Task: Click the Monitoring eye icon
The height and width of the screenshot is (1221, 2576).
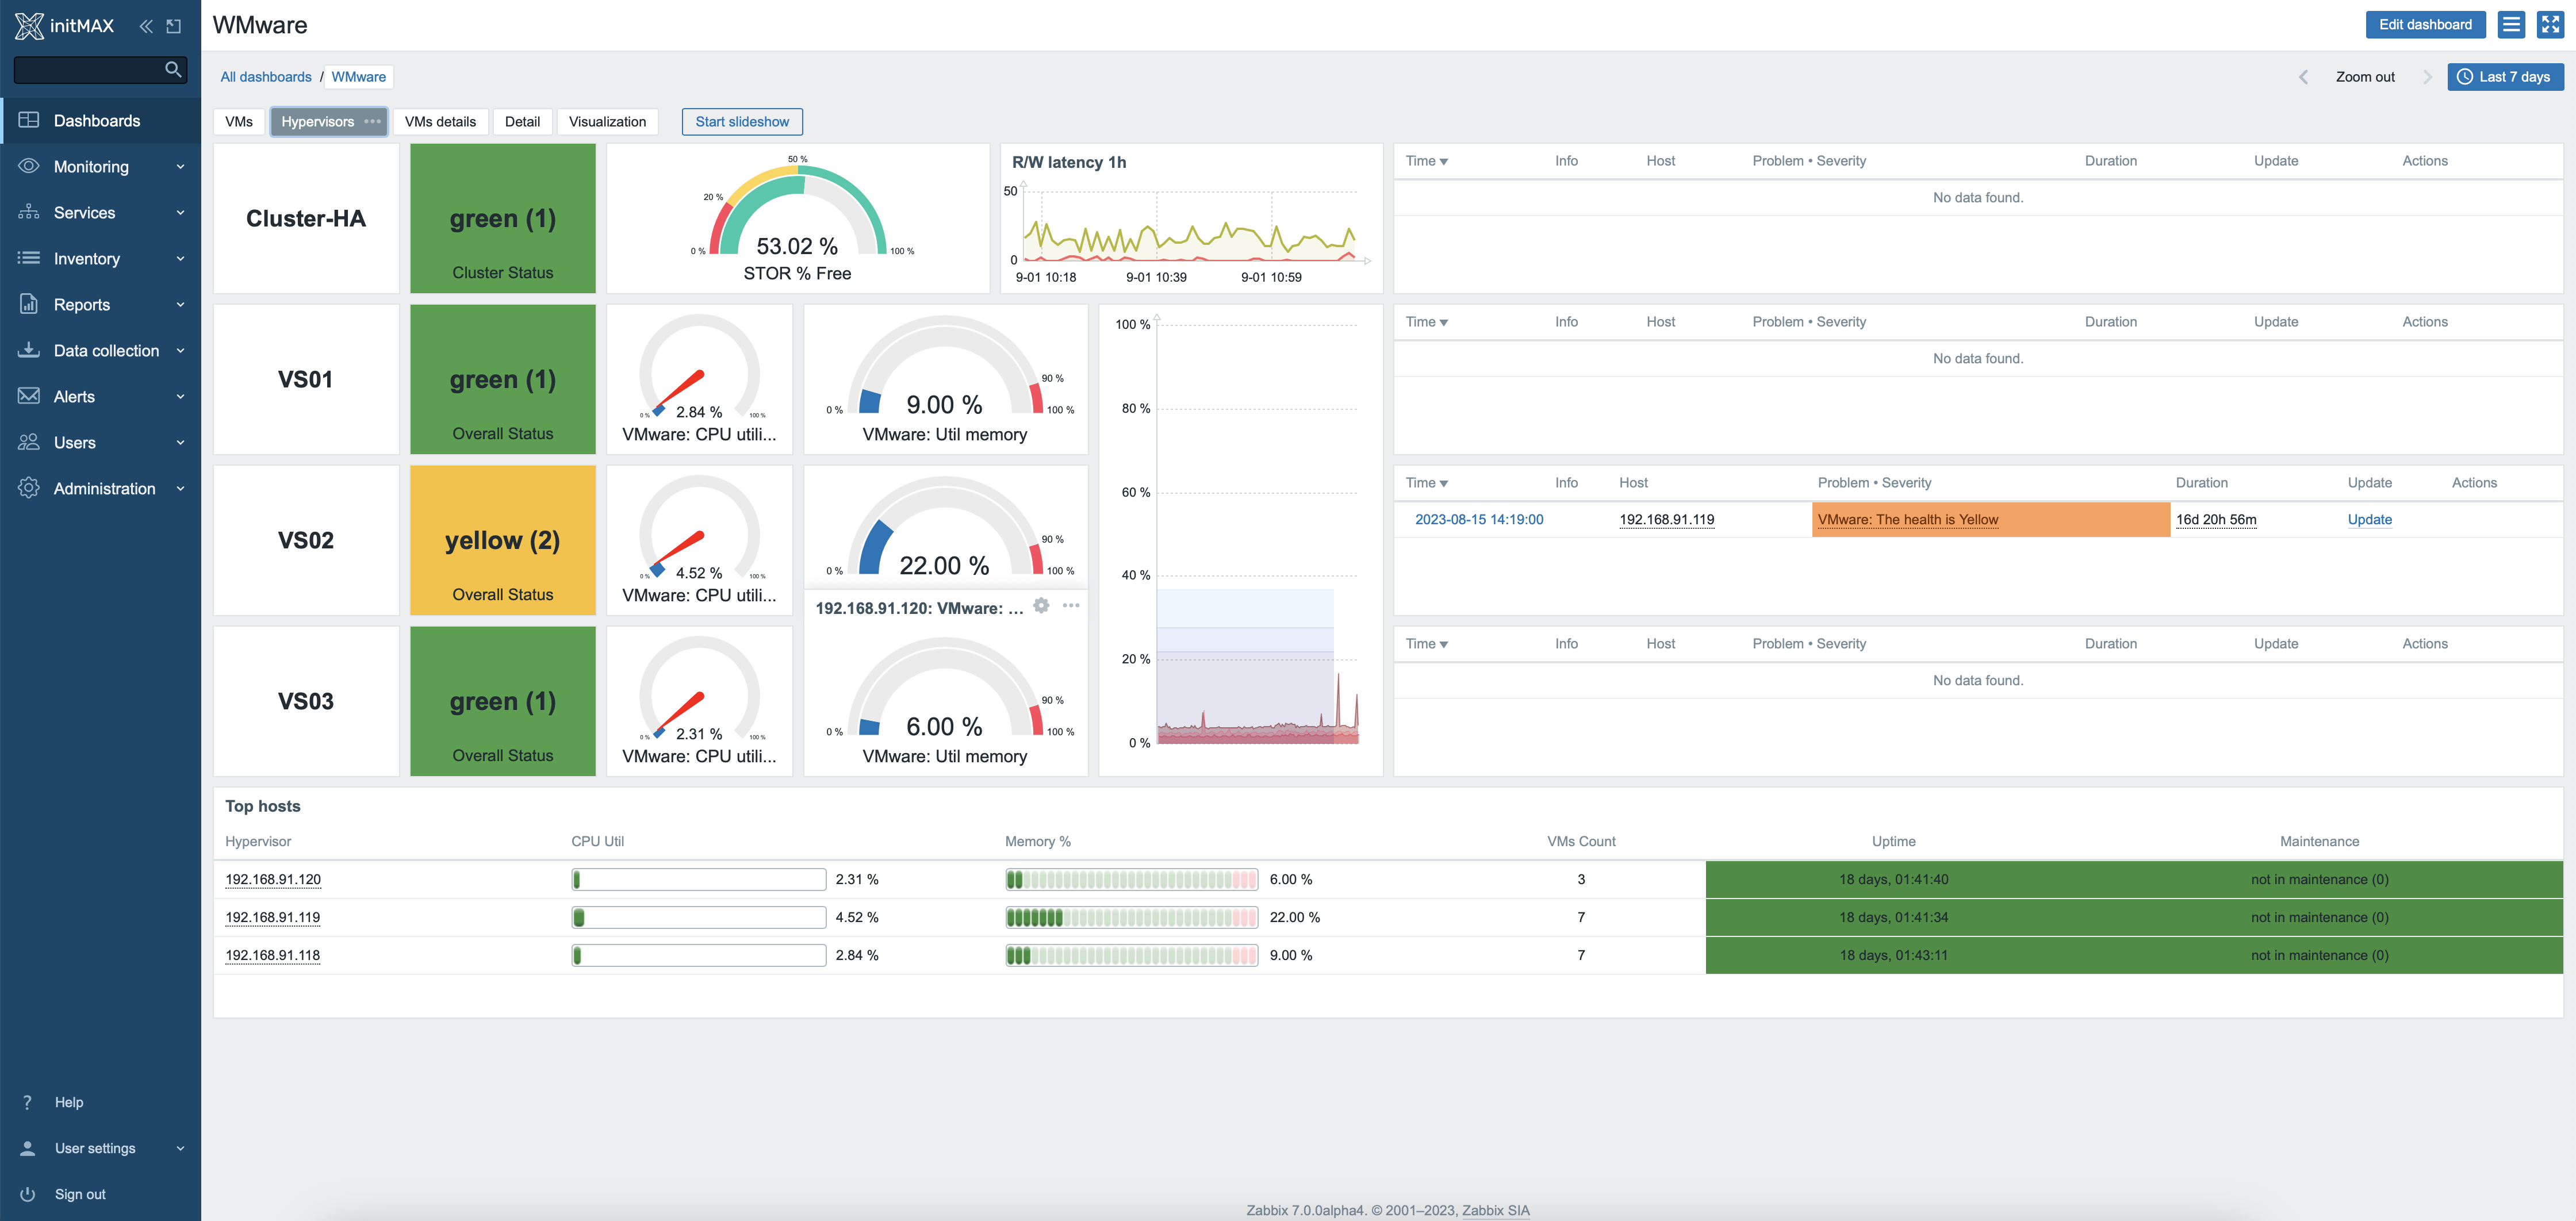Action: point(29,166)
